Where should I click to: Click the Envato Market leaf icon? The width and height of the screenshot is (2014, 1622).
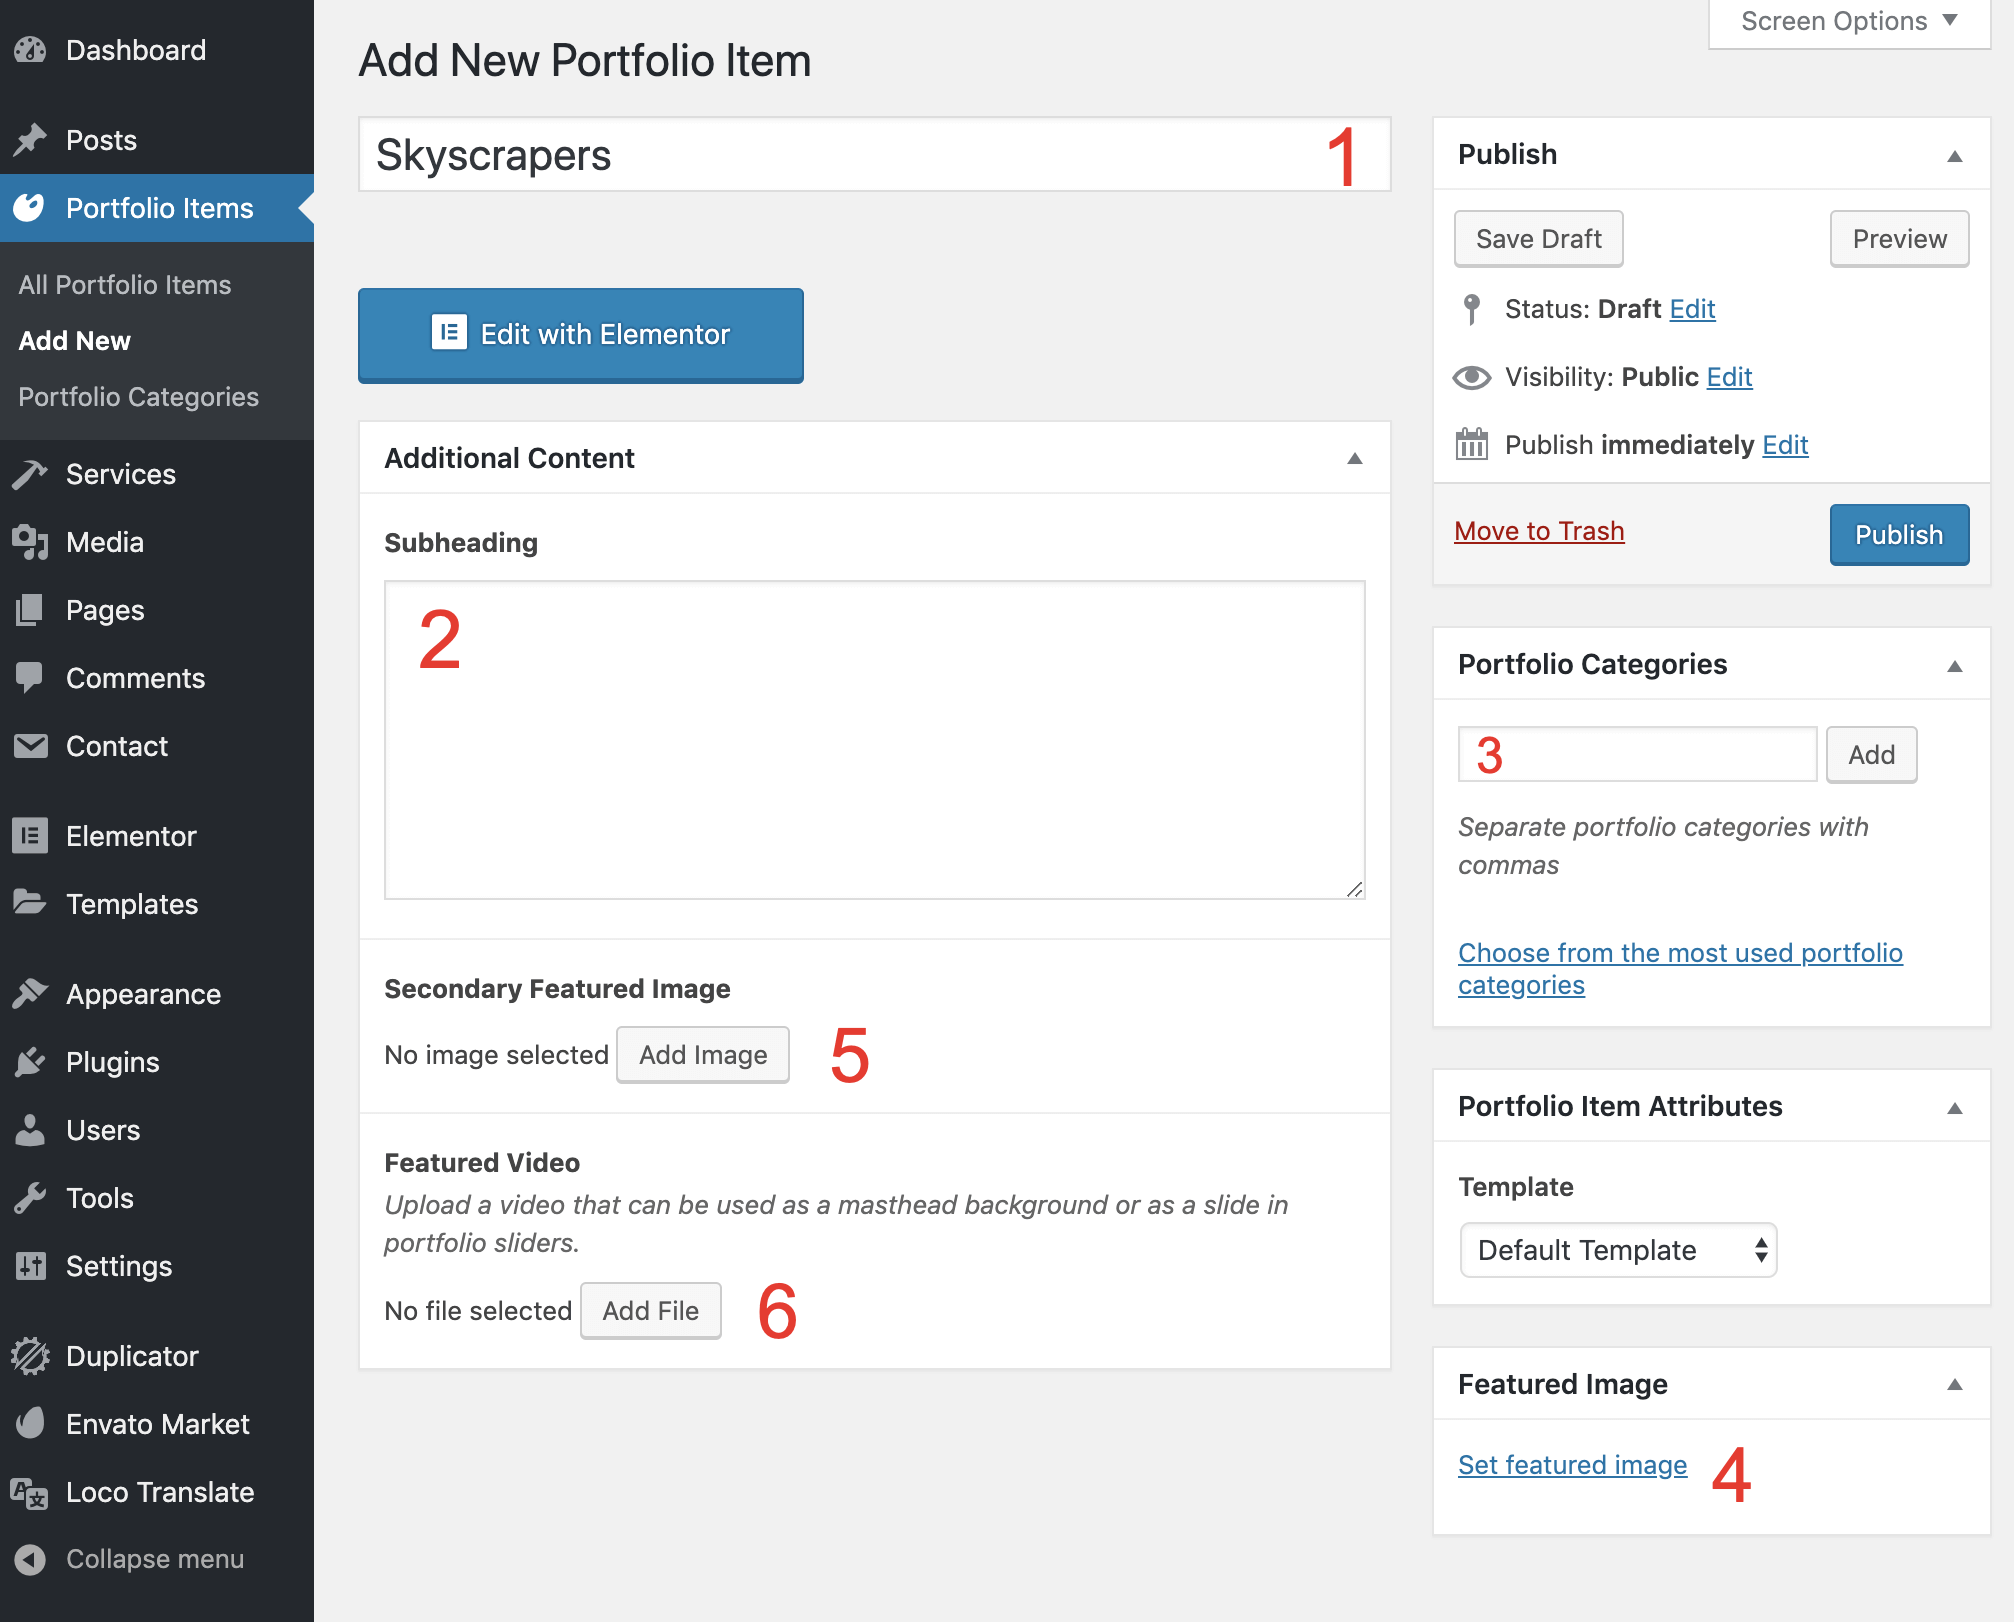(x=31, y=1424)
